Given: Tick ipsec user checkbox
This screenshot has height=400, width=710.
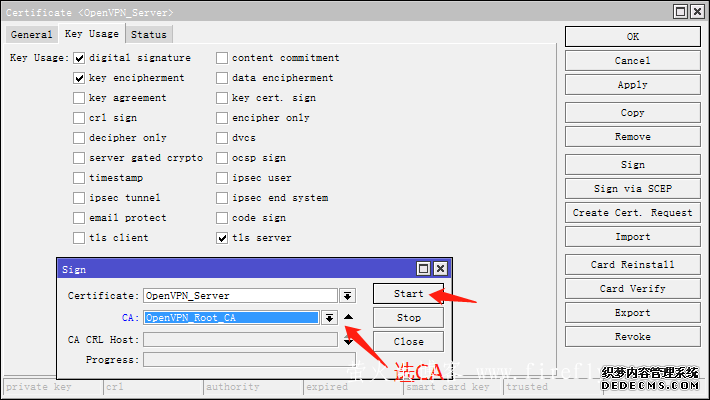Looking at the screenshot, I should point(222,178).
